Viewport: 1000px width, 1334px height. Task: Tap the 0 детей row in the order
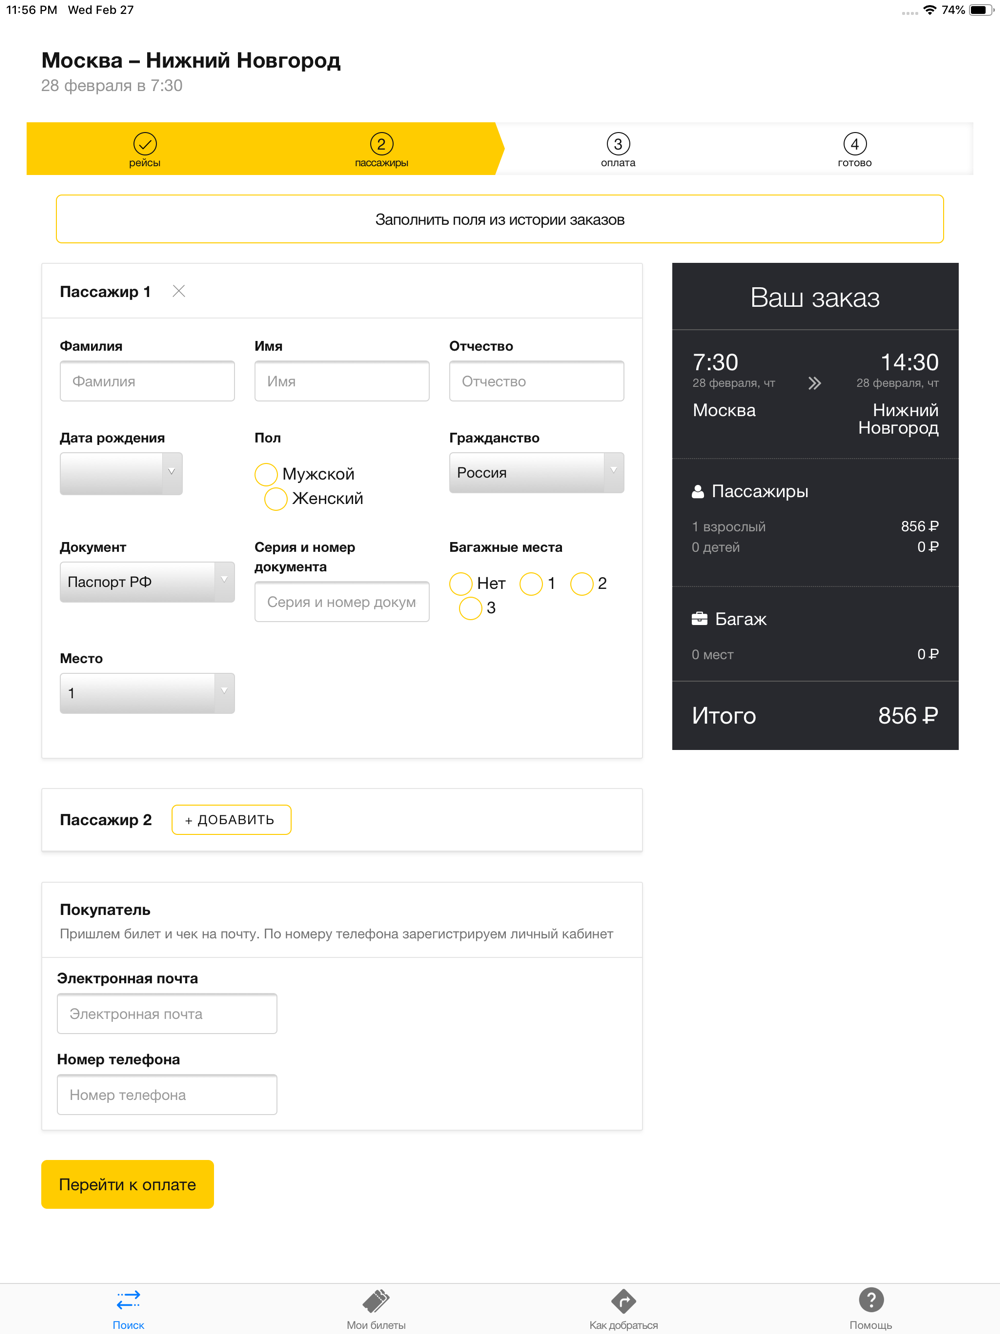(x=815, y=547)
